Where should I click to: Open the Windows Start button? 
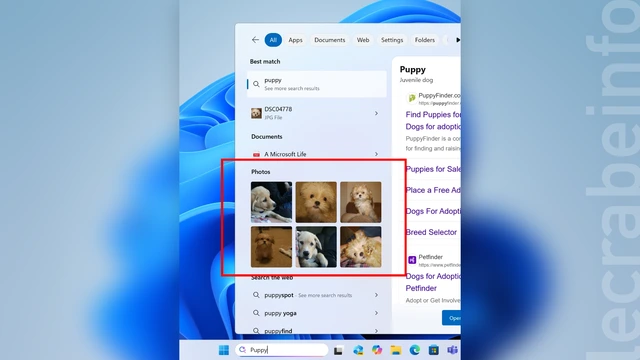(x=224, y=350)
